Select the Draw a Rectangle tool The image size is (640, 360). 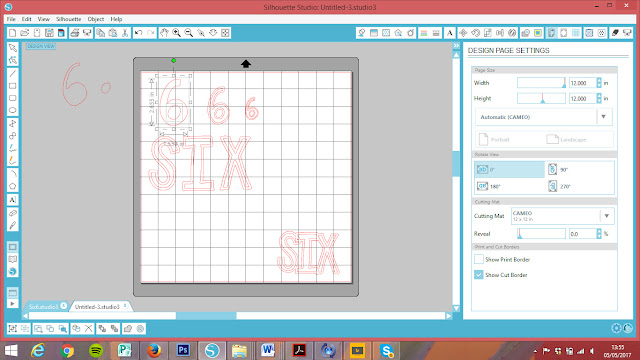coord(13,86)
